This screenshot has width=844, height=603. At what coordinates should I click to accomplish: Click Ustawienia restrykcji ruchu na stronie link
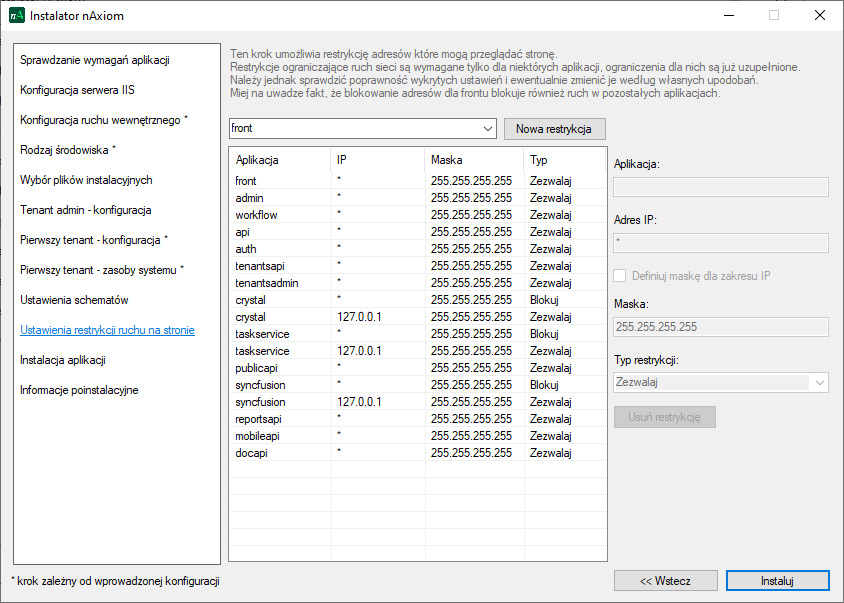[108, 330]
